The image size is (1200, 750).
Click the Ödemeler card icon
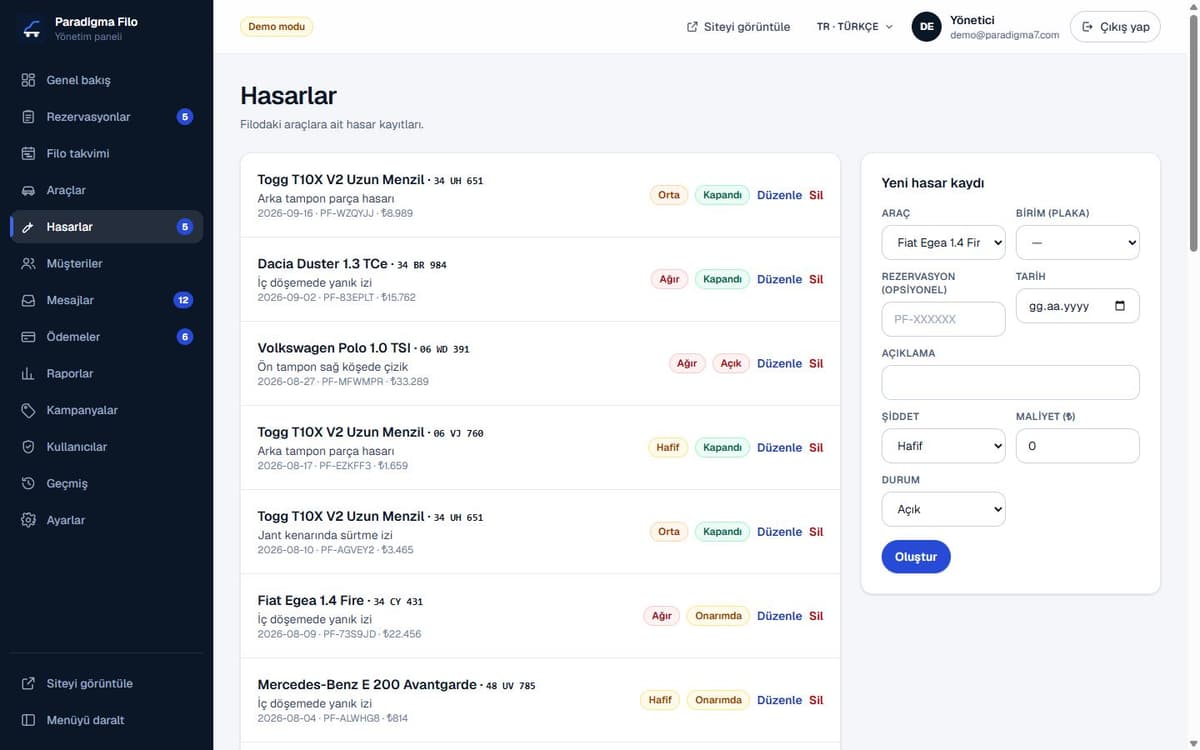click(28, 337)
